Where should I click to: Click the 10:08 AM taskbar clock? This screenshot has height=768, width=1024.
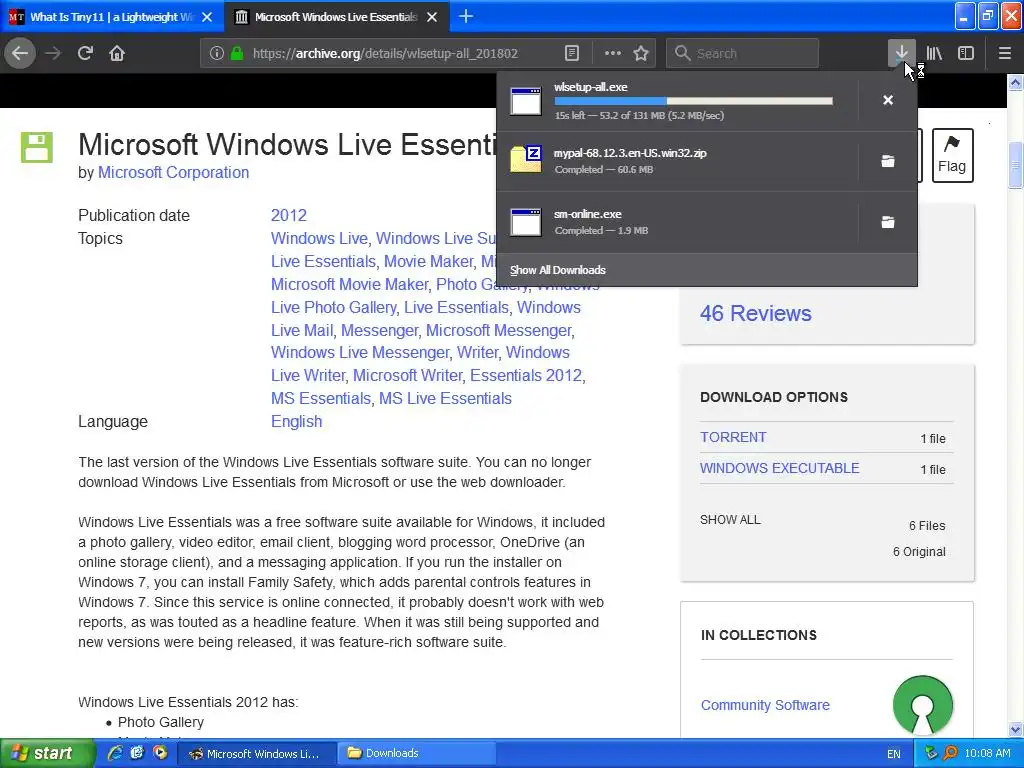tap(987, 753)
